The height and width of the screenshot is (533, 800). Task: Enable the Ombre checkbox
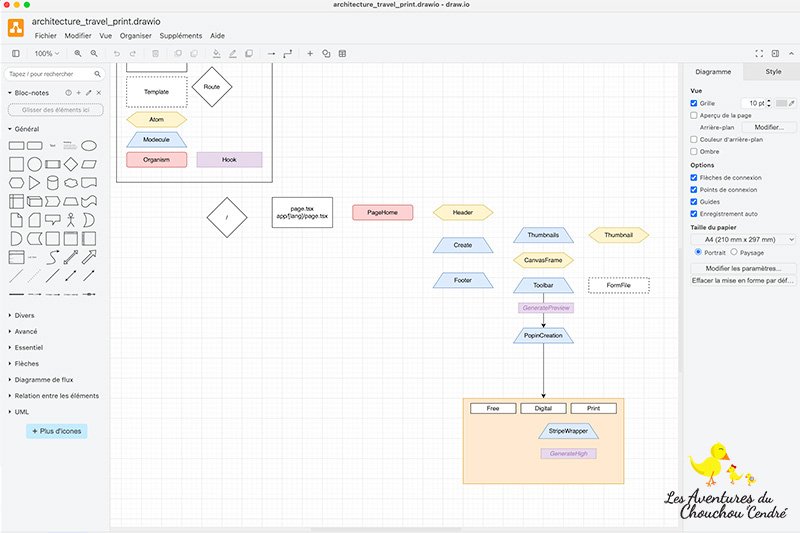[x=695, y=151]
